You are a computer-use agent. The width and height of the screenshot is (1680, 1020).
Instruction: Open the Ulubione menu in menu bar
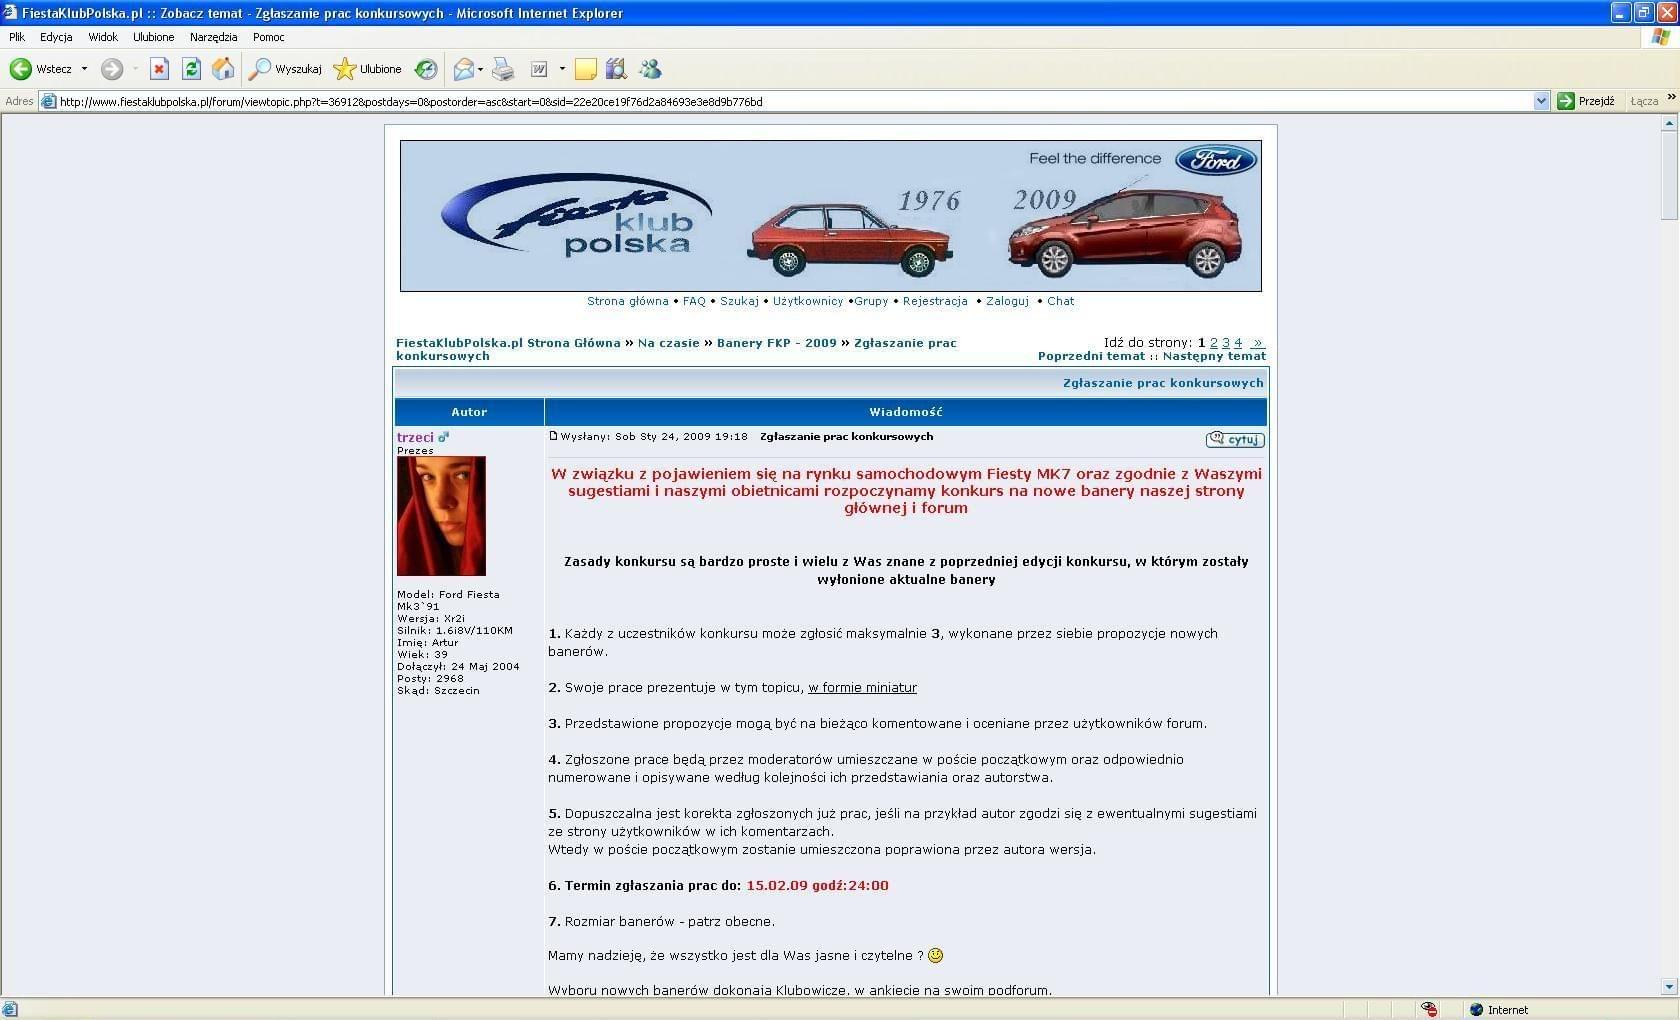click(154, 37)
